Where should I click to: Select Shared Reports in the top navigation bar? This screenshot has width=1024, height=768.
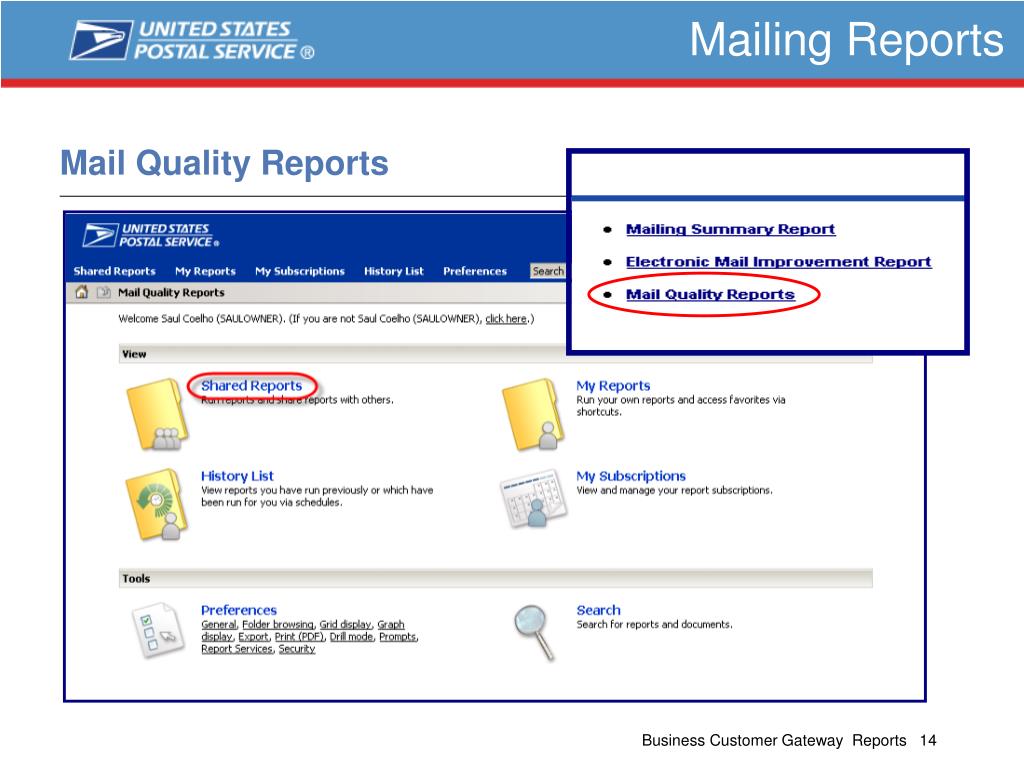[x=114, y=271]
